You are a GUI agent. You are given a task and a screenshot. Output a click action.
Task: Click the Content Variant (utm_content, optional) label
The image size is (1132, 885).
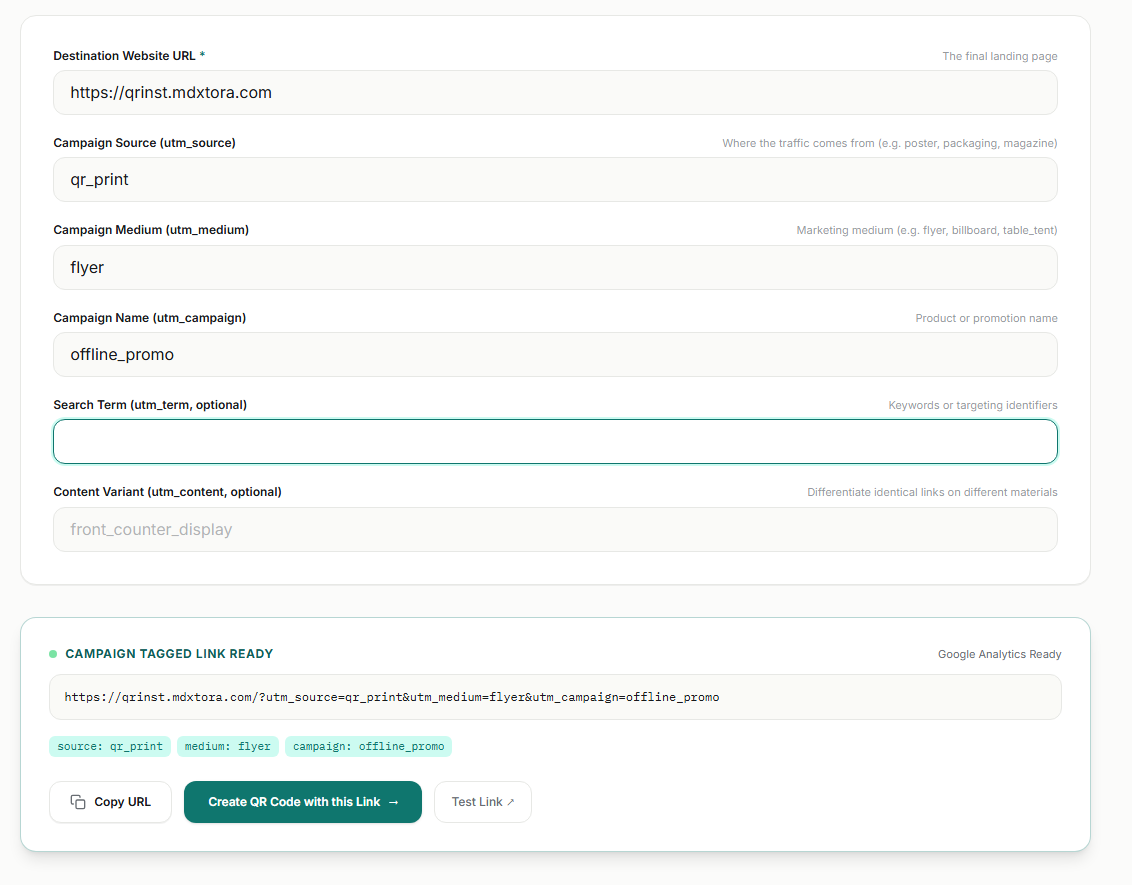point(167,492)
